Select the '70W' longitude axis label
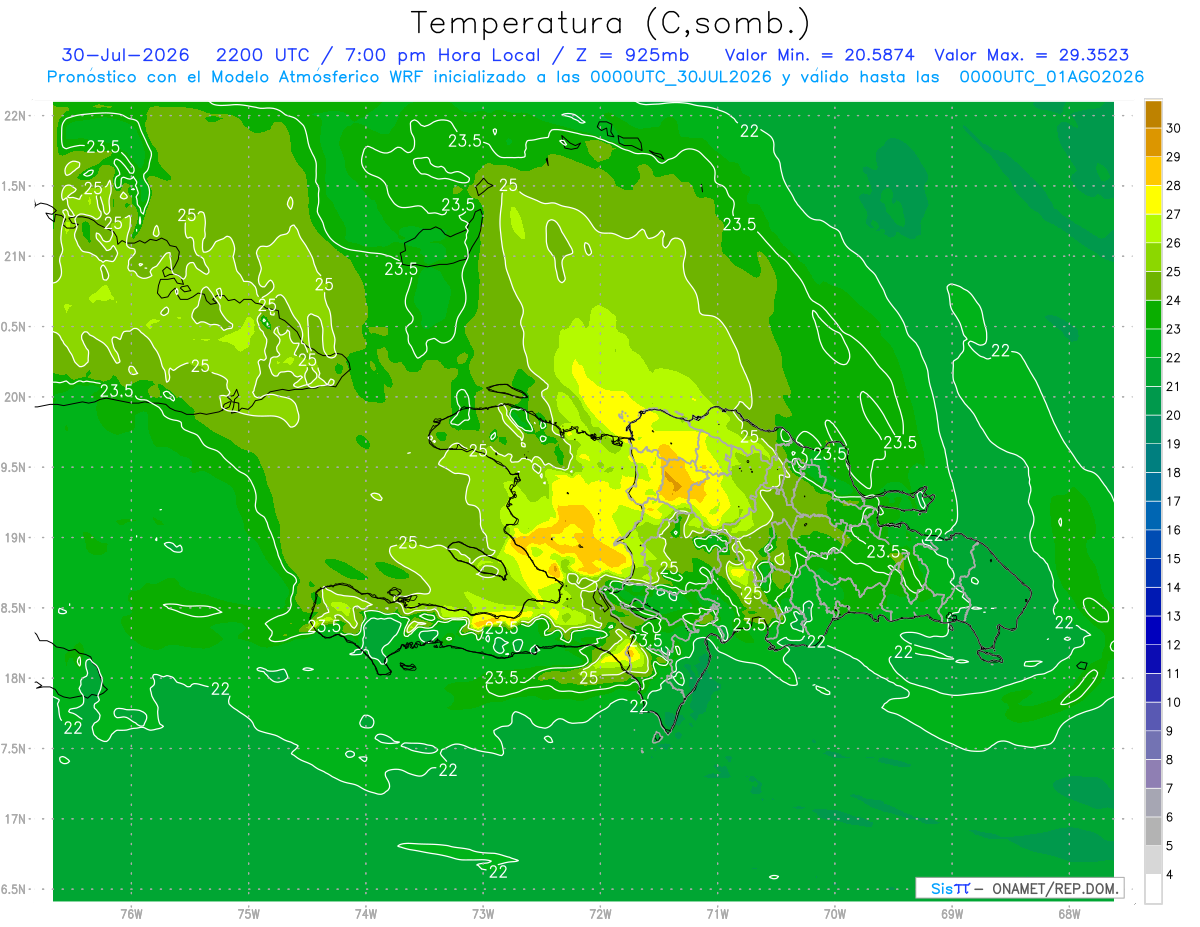This screenshot has height=927, width=1200. pos(835,913)
